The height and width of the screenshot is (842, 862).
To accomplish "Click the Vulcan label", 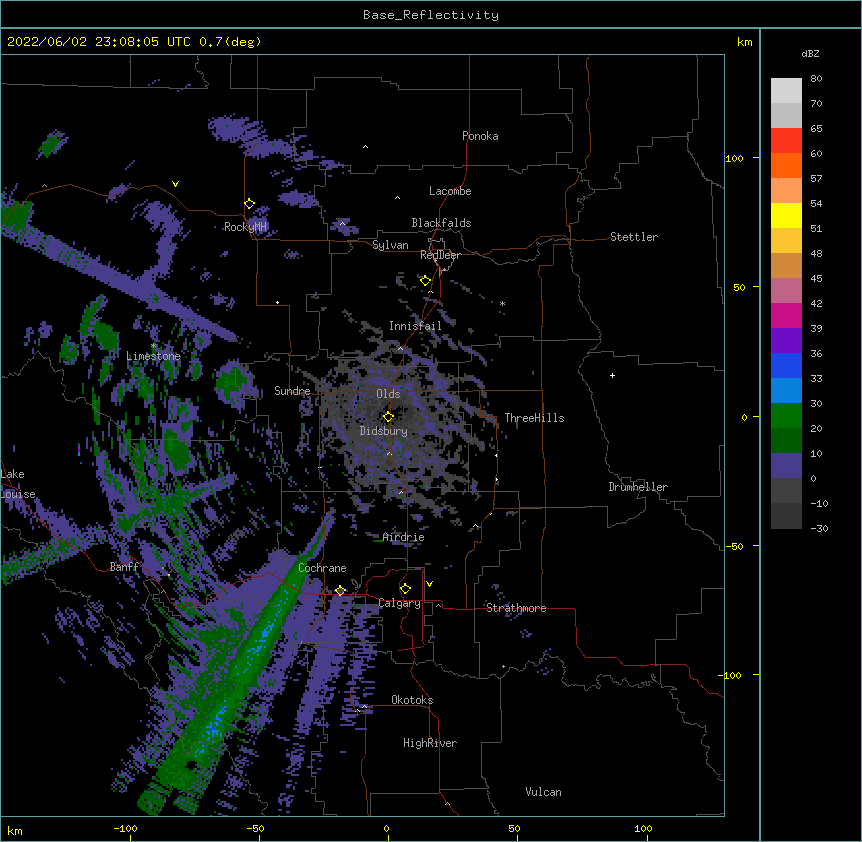I will [x=543, y=792].
